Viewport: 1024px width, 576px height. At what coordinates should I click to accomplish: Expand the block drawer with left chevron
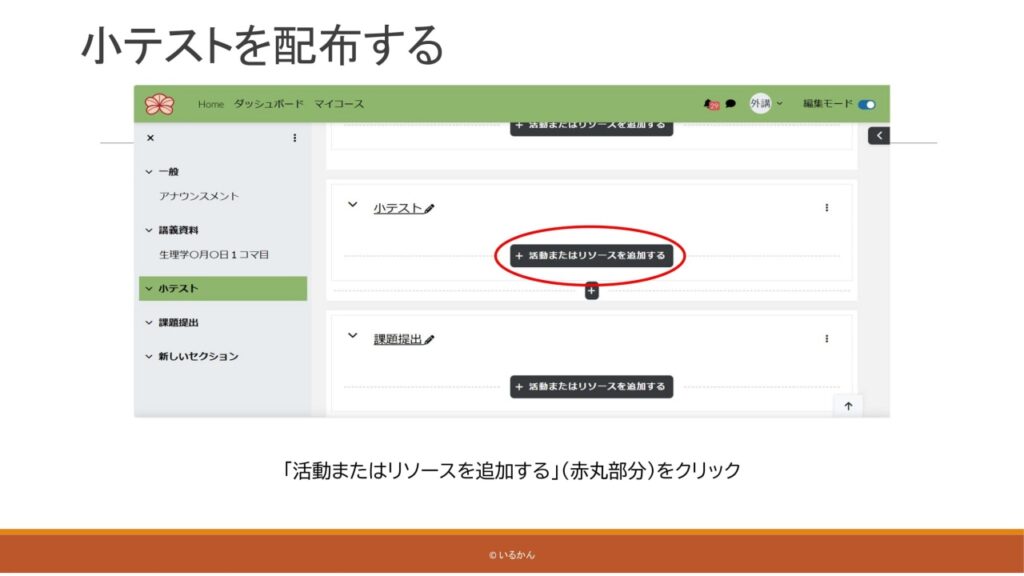coord(878,136)
